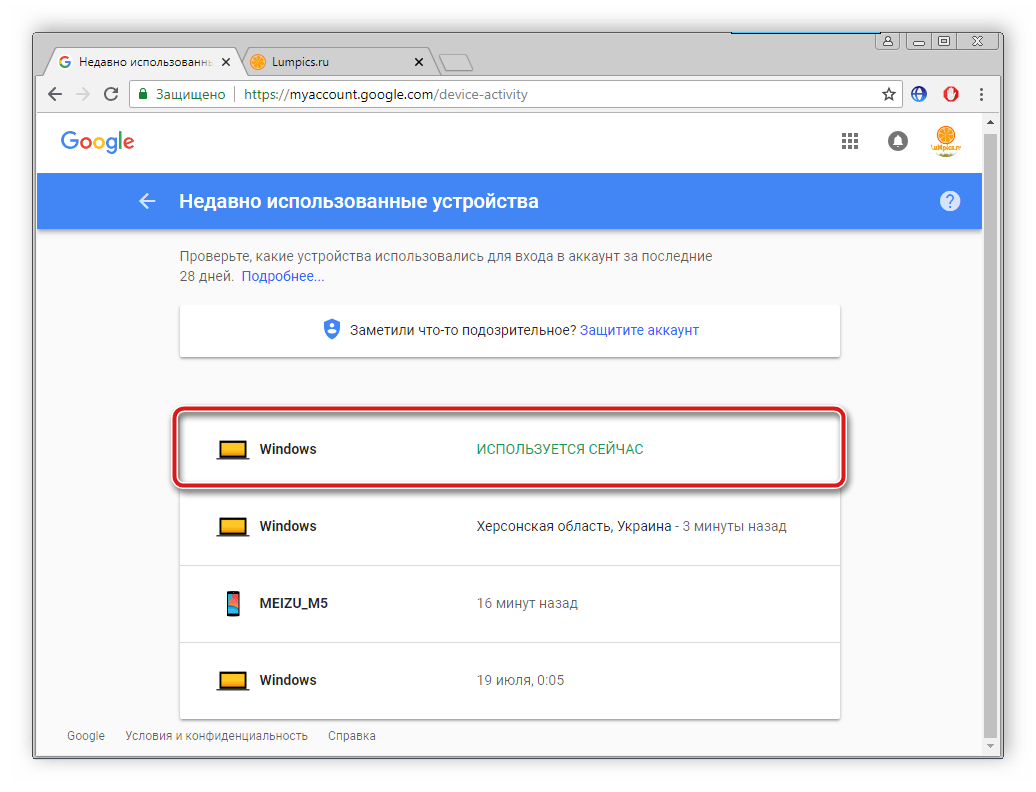This screenshot has width=1036, height=792.
Task: Bookmark page with the star icon
Action: (x=888, y=95)
